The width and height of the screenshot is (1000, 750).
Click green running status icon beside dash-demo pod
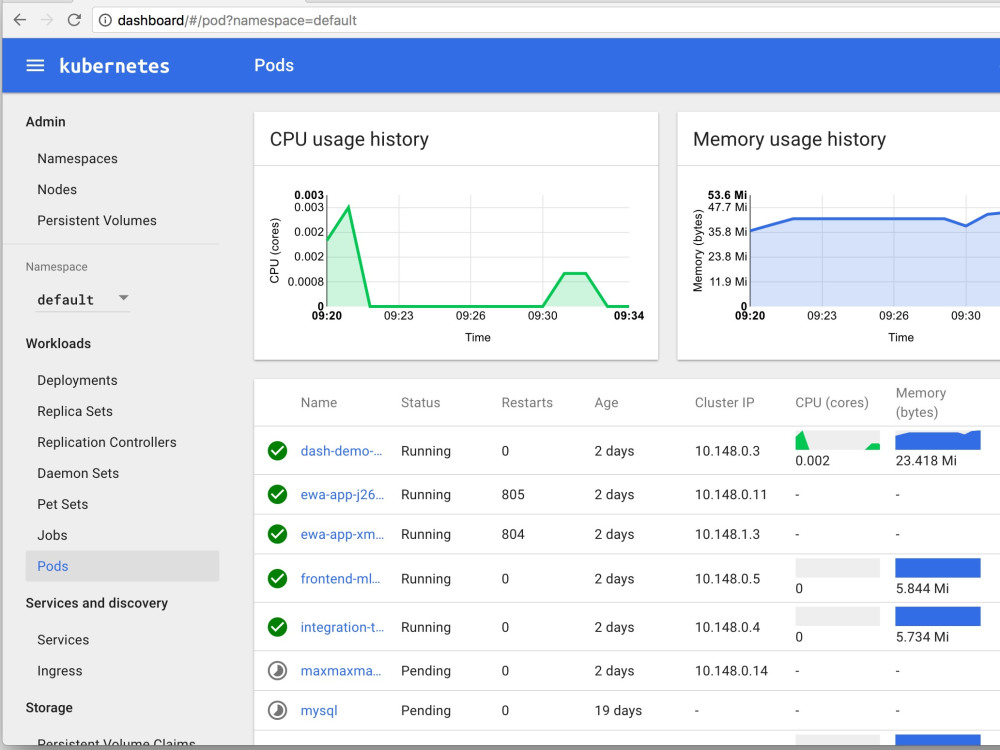point(277,450)
